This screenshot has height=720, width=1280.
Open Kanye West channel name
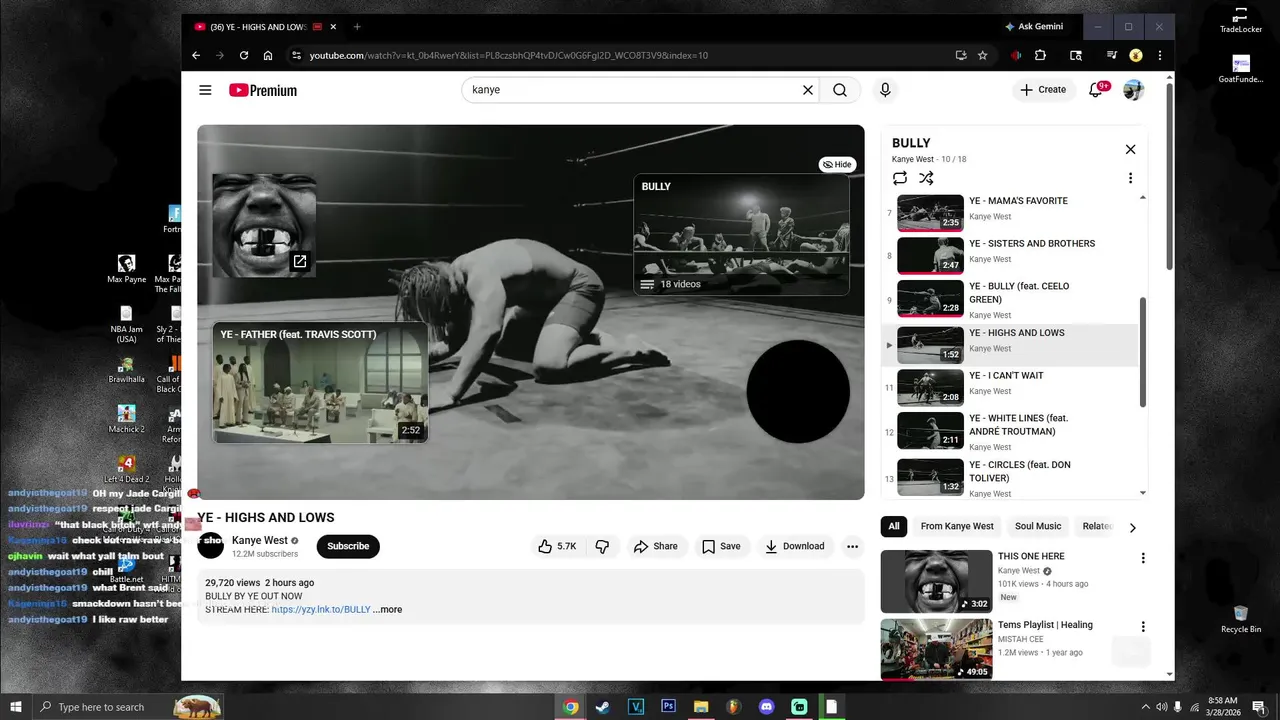(x=260, y=540)
